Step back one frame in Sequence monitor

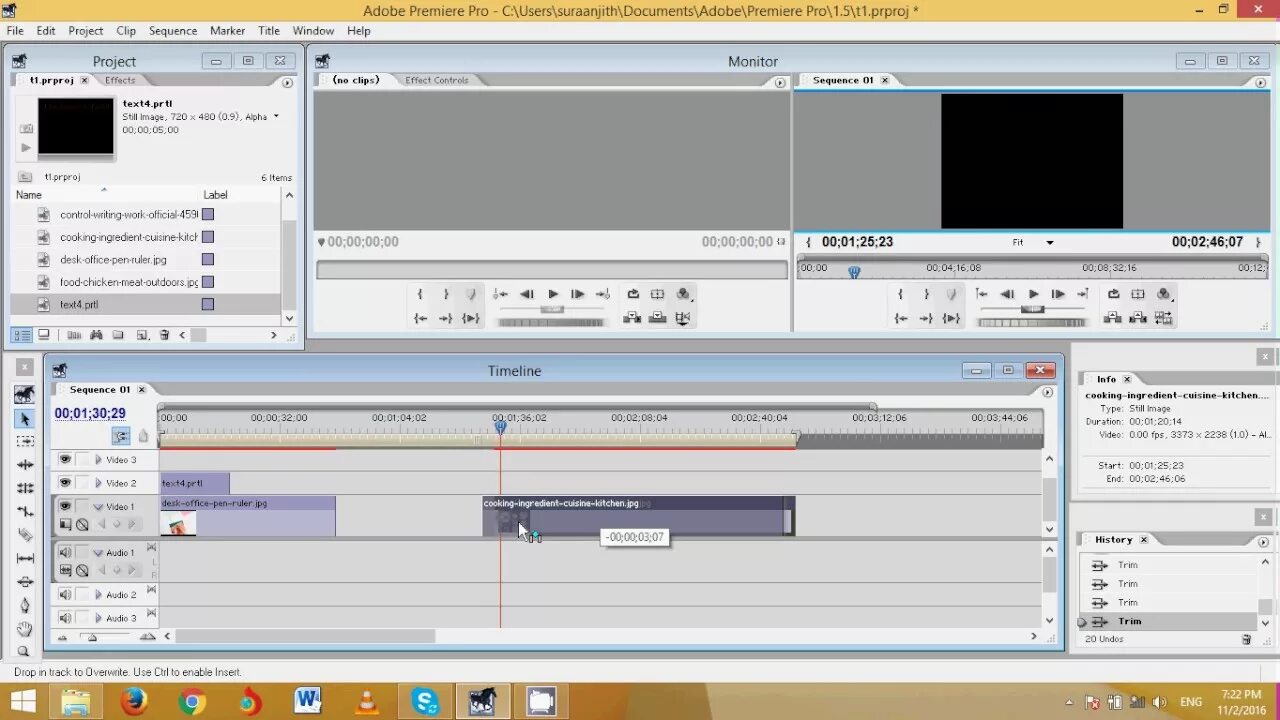click(1008, 294)
